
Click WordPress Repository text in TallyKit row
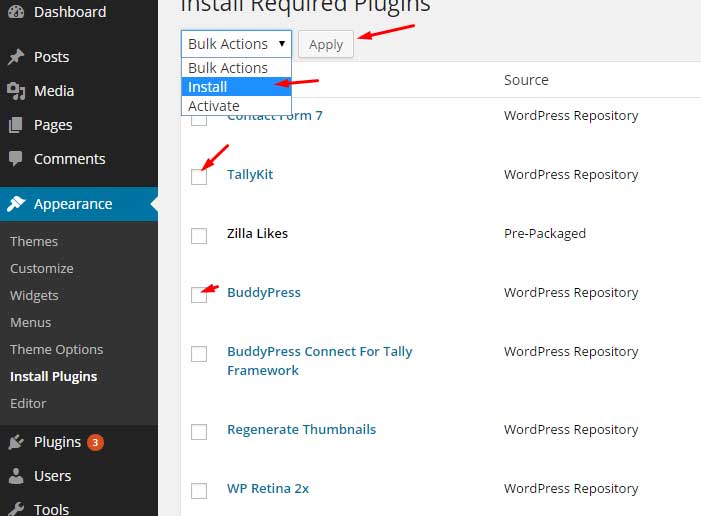[x=571, y=174]
